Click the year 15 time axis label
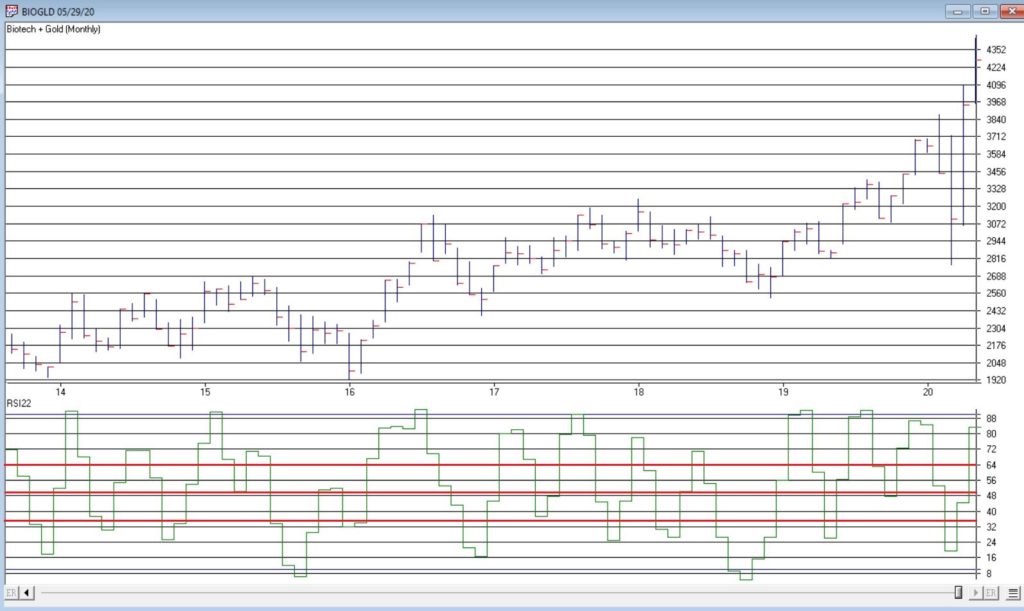The image size is (1024, 611). point(205,392)
